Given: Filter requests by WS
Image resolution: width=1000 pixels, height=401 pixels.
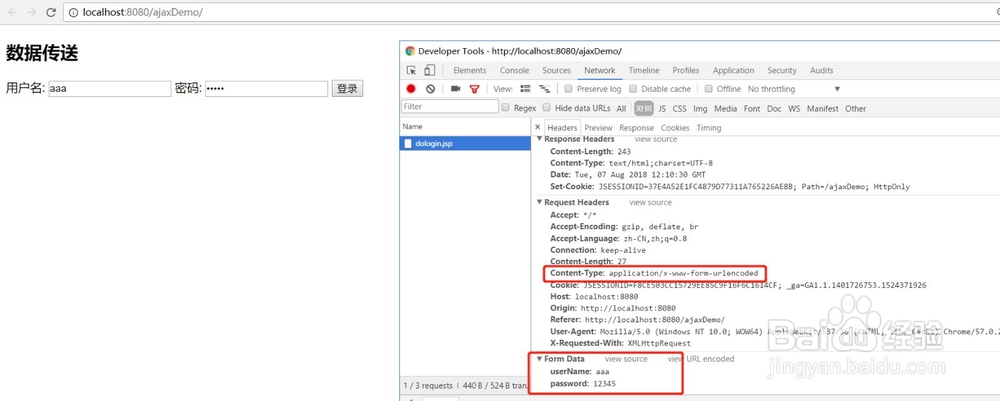Looking at the screenshot, I should point(794,108).
